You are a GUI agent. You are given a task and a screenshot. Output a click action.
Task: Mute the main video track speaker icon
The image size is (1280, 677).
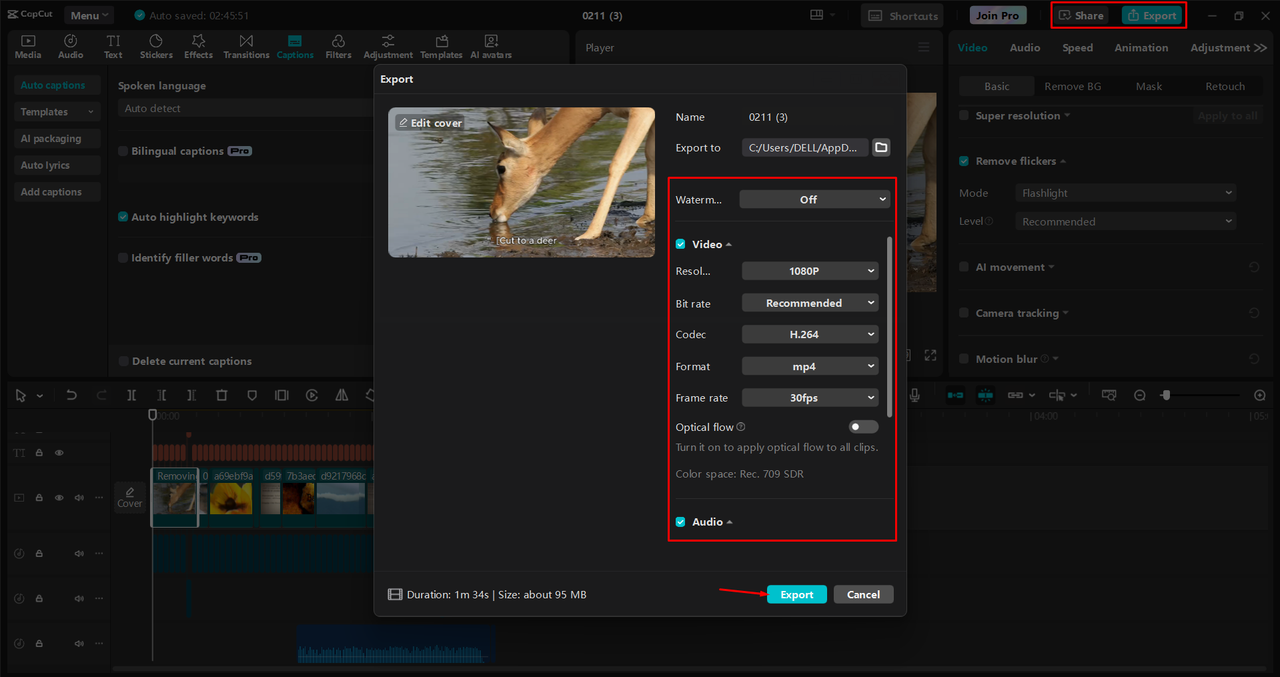(x=79, y=498)
